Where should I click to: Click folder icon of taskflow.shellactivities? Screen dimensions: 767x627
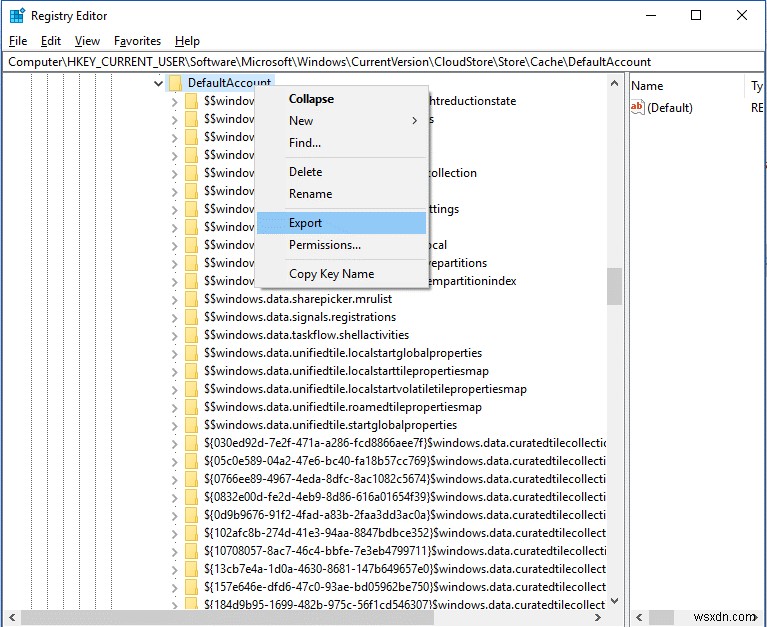coord(191,335)
